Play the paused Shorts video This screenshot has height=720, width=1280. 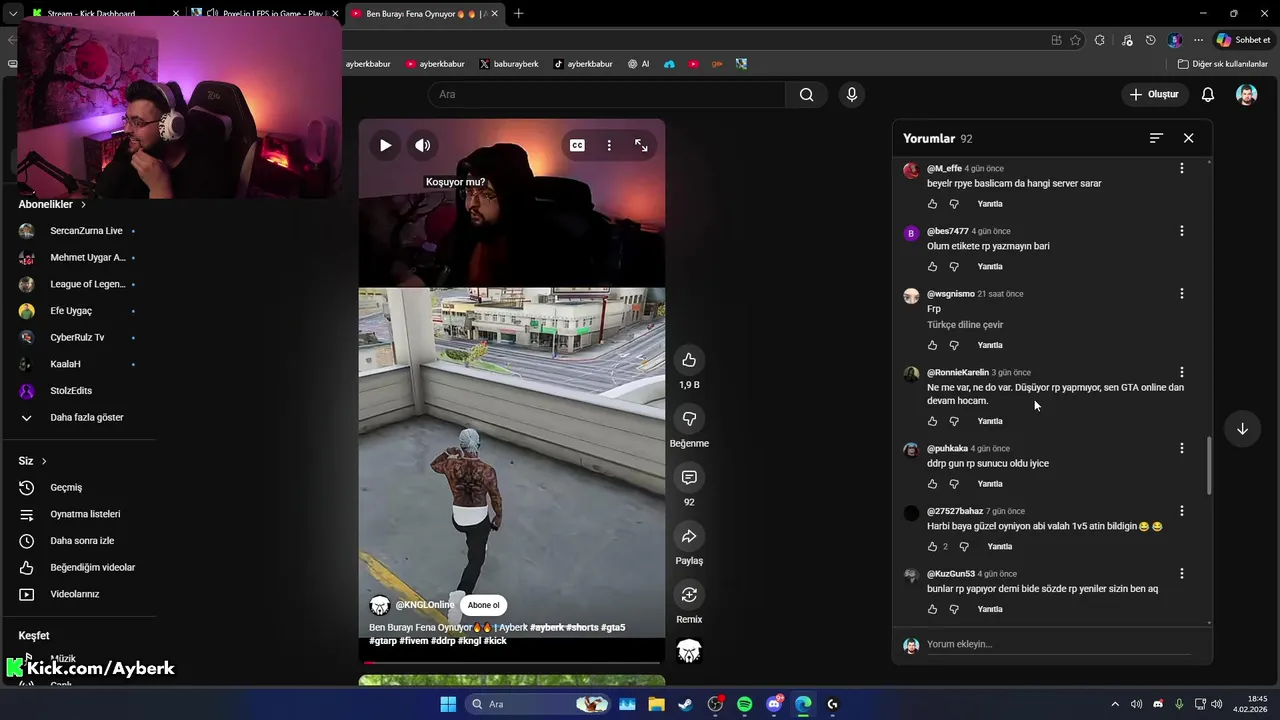coord(385,145)
